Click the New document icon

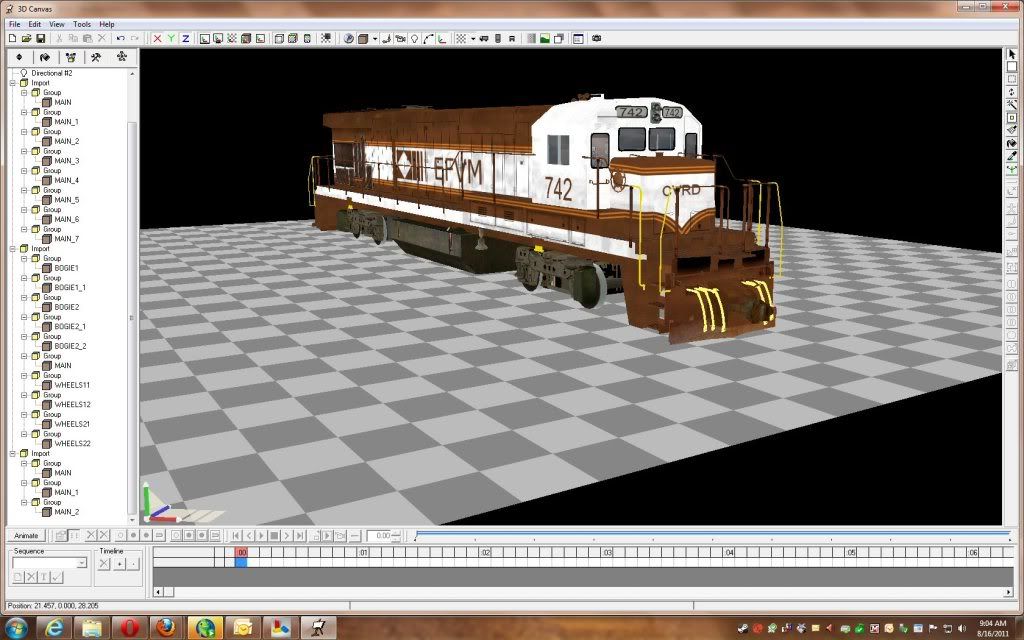[12, 38]
